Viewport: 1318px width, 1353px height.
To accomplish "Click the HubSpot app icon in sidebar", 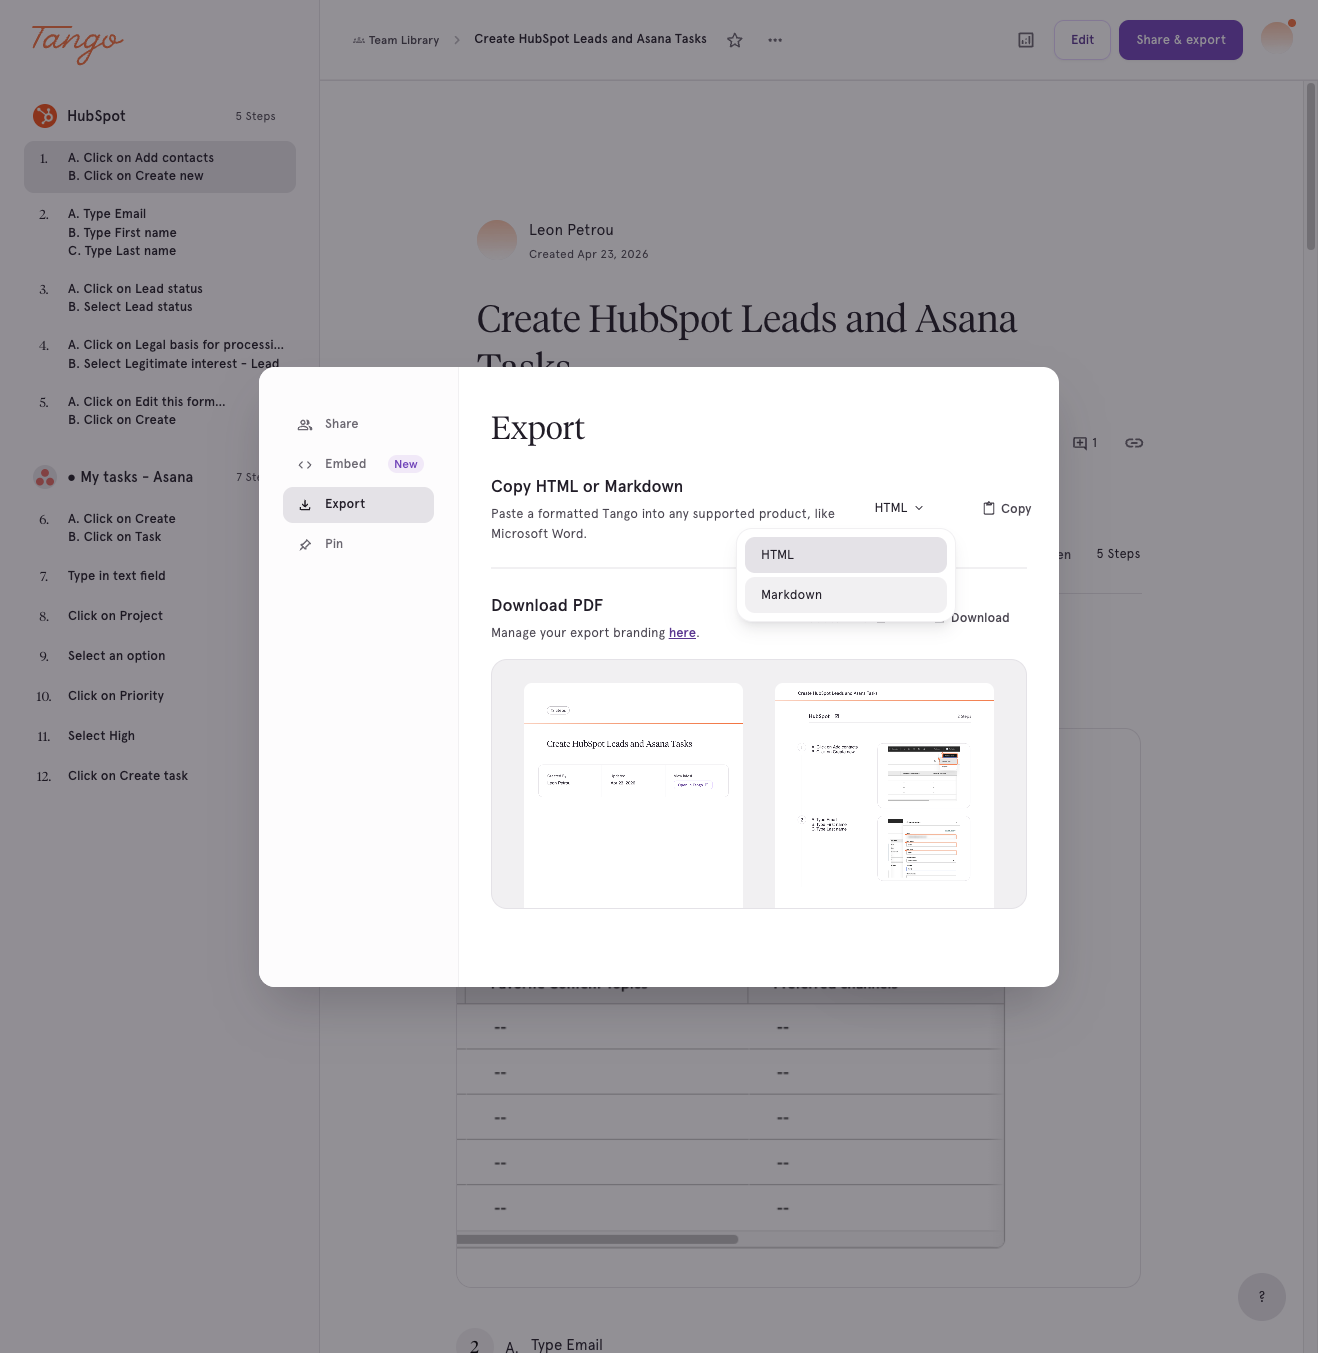I will click(45, 116).
